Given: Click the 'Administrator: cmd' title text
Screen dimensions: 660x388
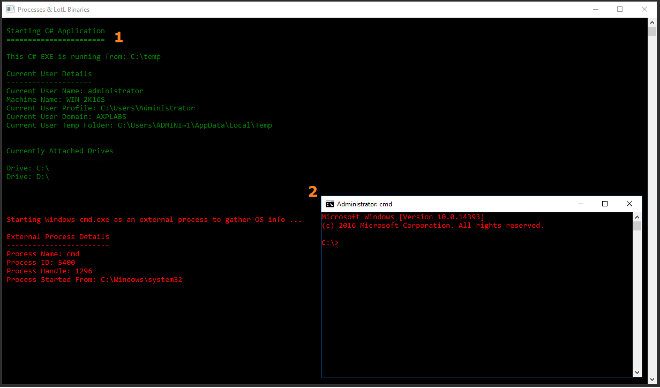Looking at the screenshot, I should (x=365, y=204).
